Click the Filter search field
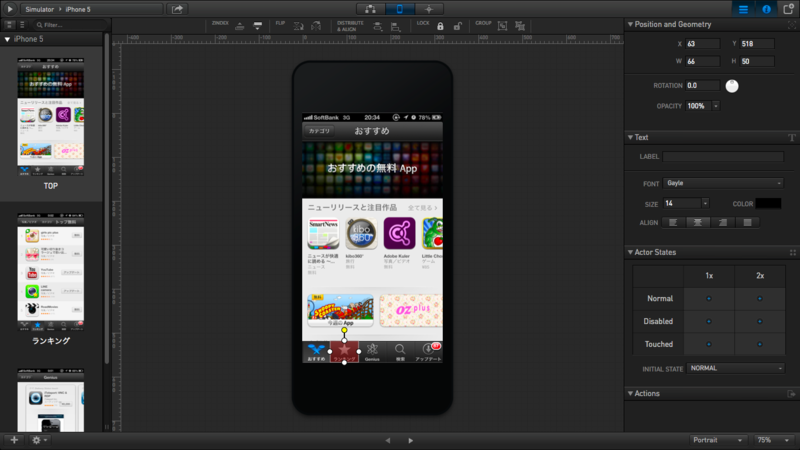Screen dimensions: 800x450 pos(70,24)
